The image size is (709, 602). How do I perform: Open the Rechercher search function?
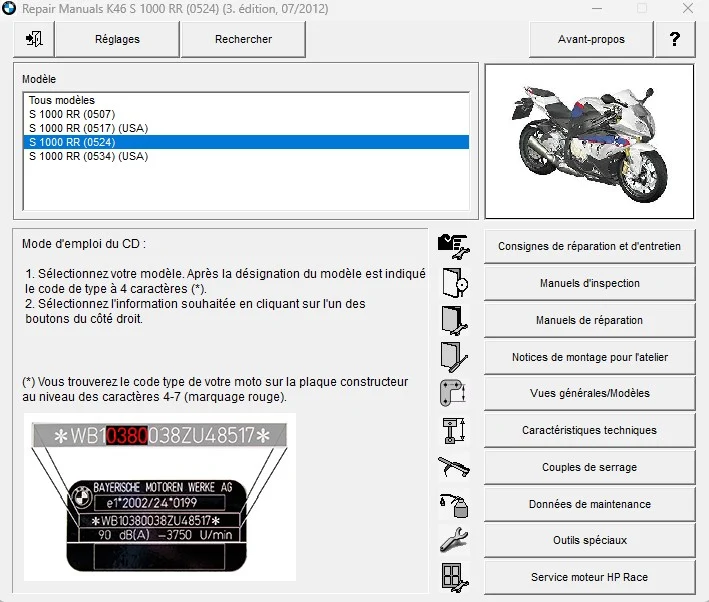243,39
